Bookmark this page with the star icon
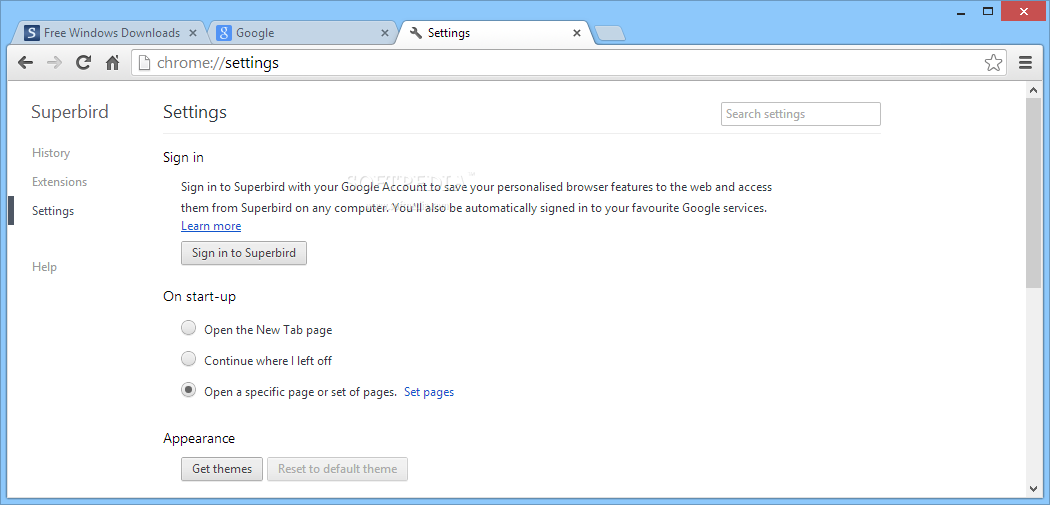The width and height of the screenshot is (1050, 505). [993, 63]
